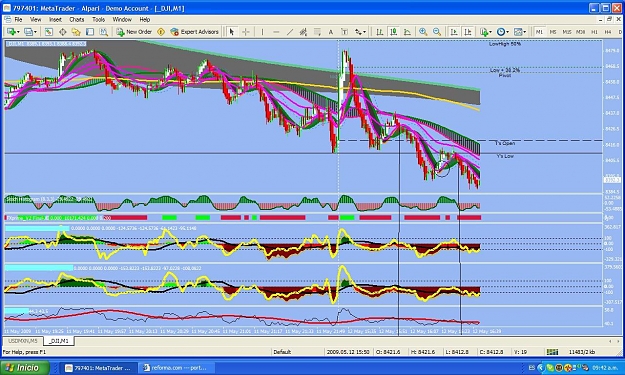Select the Text tool marked A
The image size is (625, 375).
(330, 32)
